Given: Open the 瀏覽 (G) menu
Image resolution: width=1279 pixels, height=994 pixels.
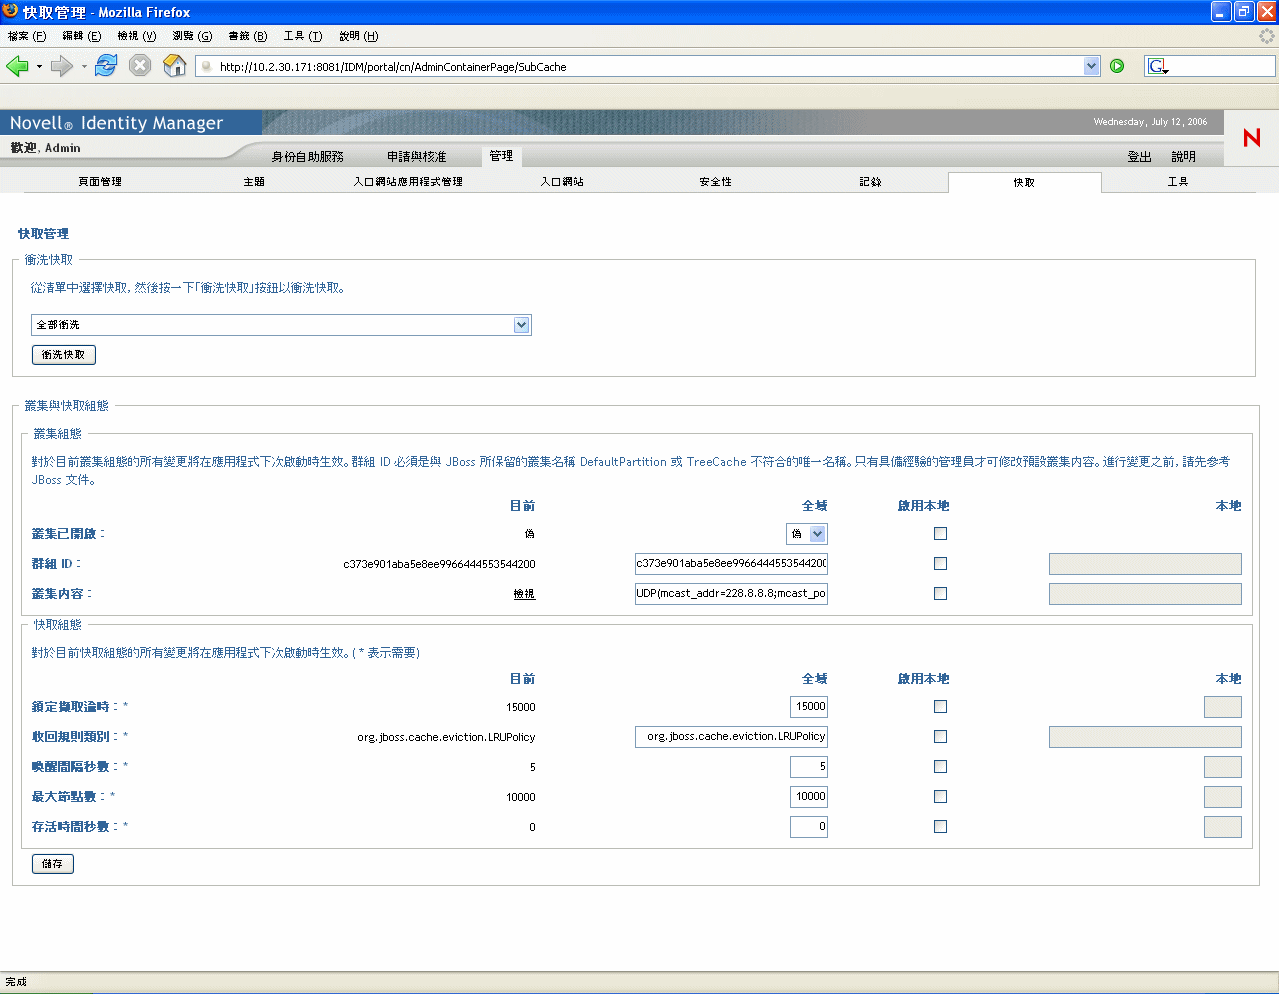Looking at the screenshot, I should tap(192, 36).
